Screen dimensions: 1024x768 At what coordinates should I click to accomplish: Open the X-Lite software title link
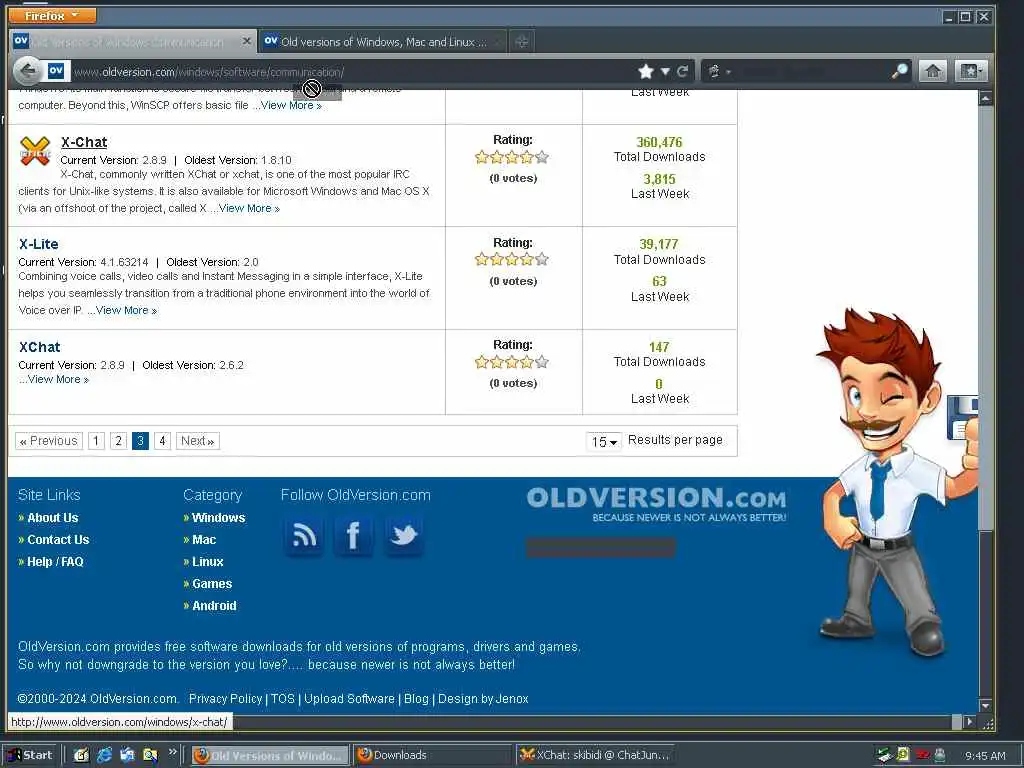click(x=39, y=244)
